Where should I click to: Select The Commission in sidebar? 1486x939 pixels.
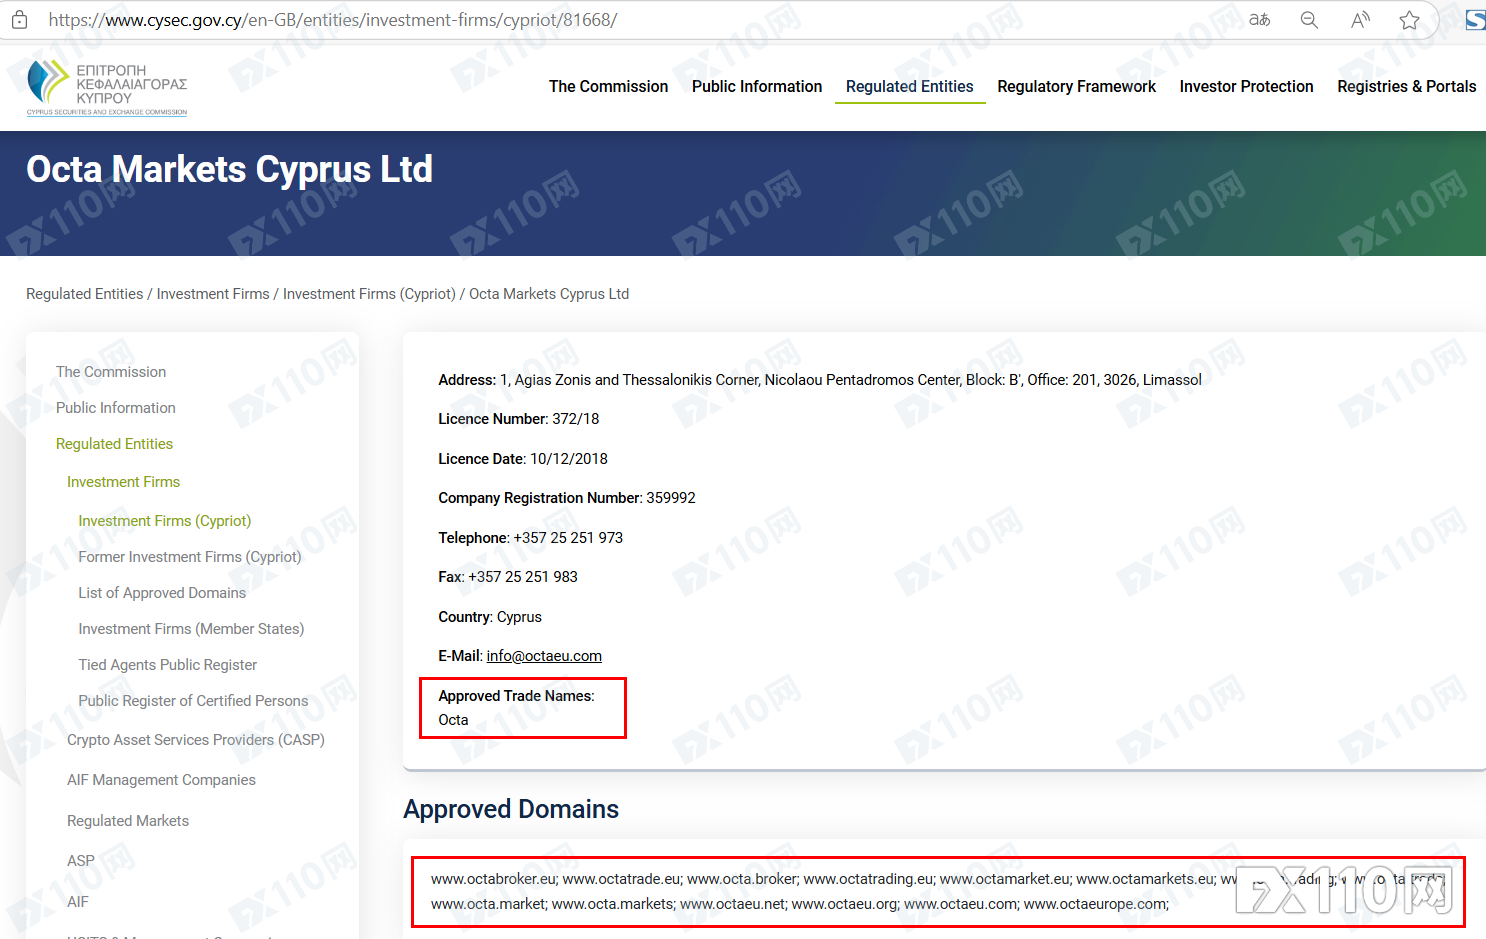(111, 372)
